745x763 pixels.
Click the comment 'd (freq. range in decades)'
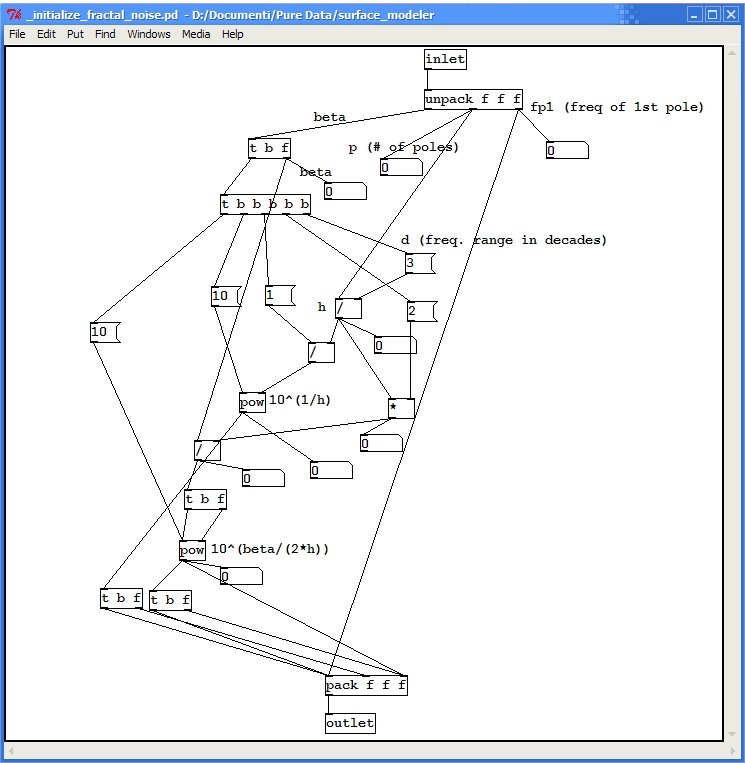(504, 240)
